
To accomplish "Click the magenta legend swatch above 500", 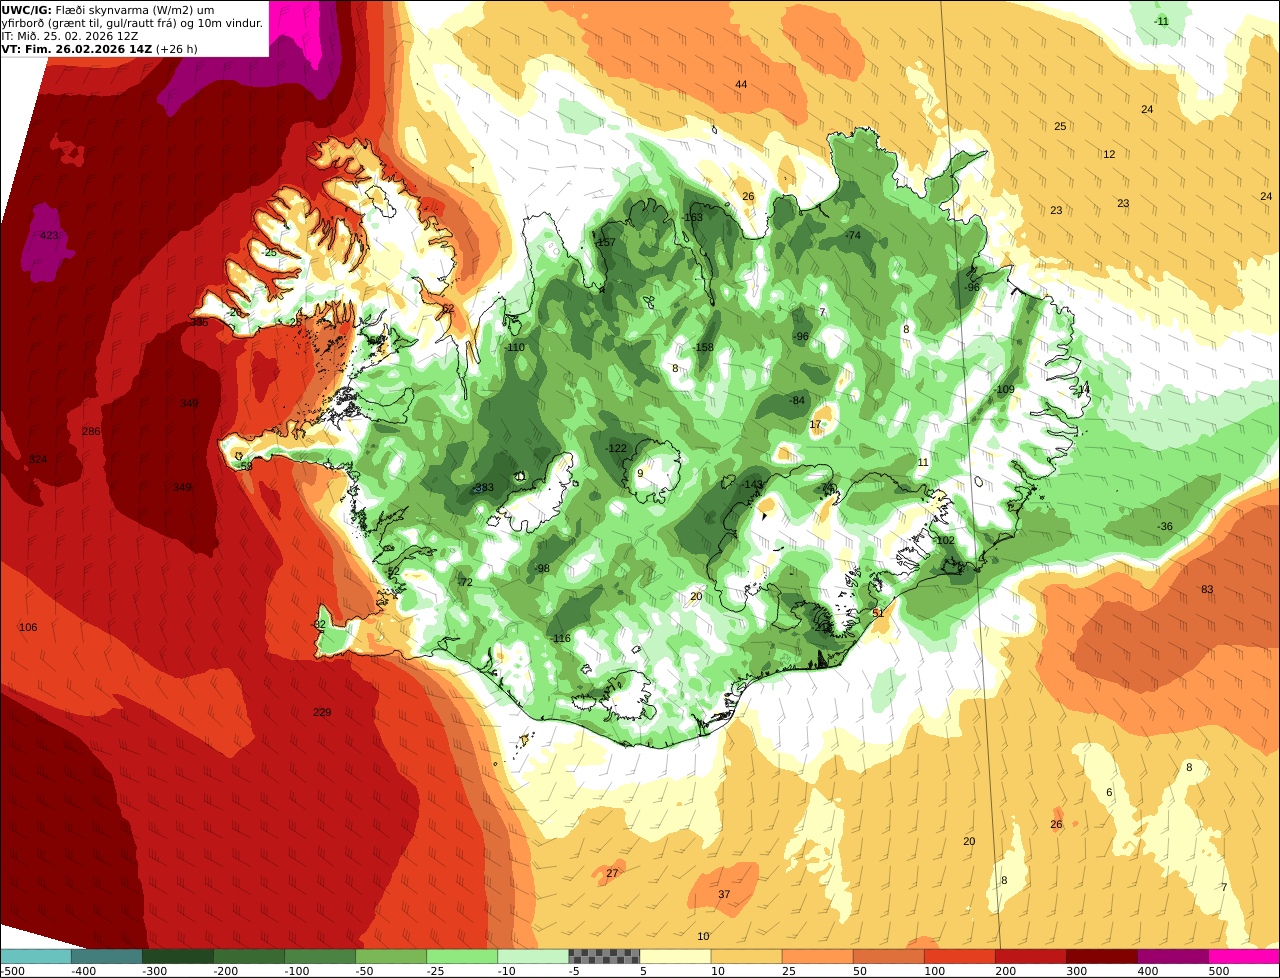I will point(1244,956).
